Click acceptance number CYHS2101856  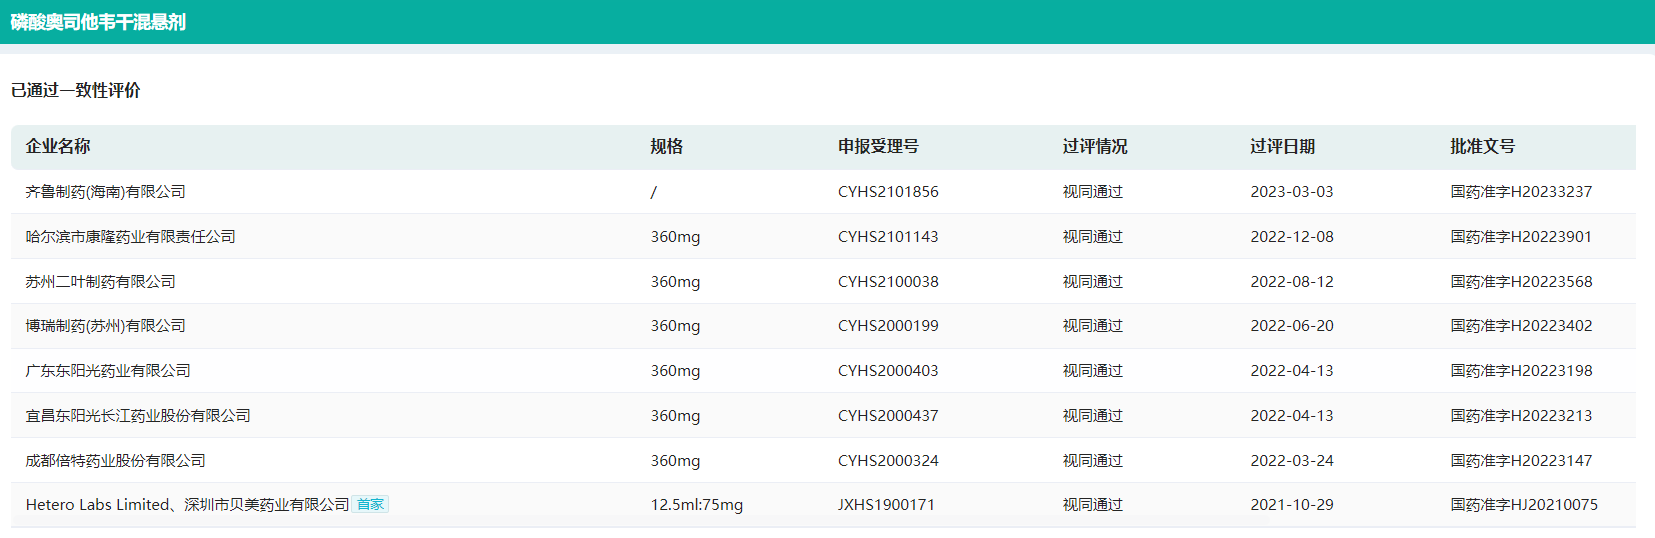888,192
